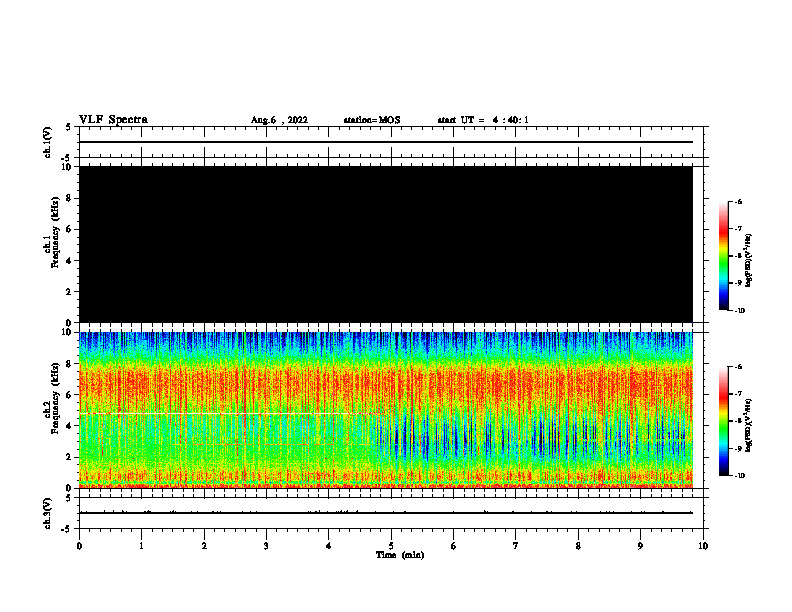Viewport: 792px width, 612px height.
Task: Click the "-5" tick of the ch.1(V) axis
Action: pos(67,158)
